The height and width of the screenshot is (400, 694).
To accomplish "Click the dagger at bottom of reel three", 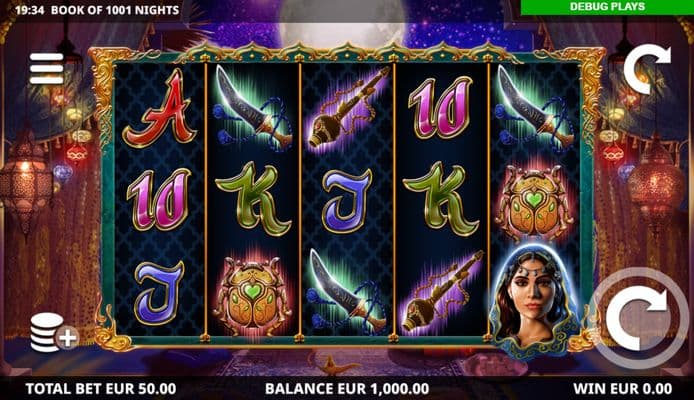I will coord(347,292).
